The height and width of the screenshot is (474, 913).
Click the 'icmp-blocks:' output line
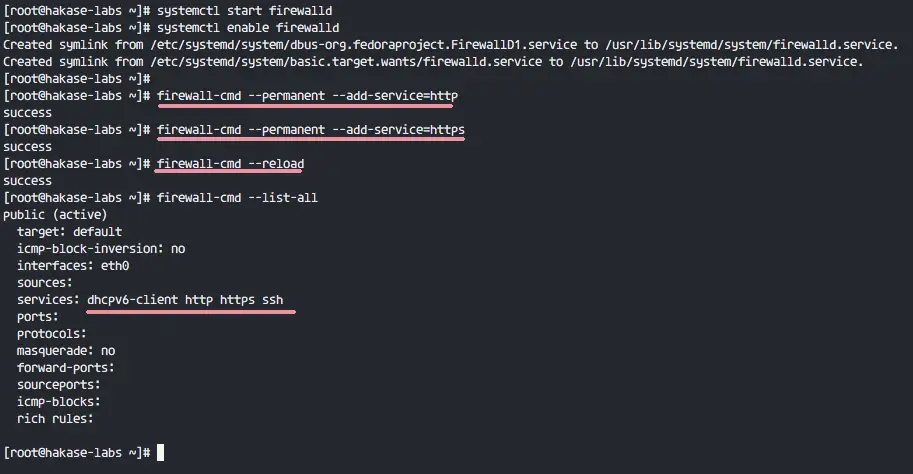pyautogui.click(x=58, y=402)
